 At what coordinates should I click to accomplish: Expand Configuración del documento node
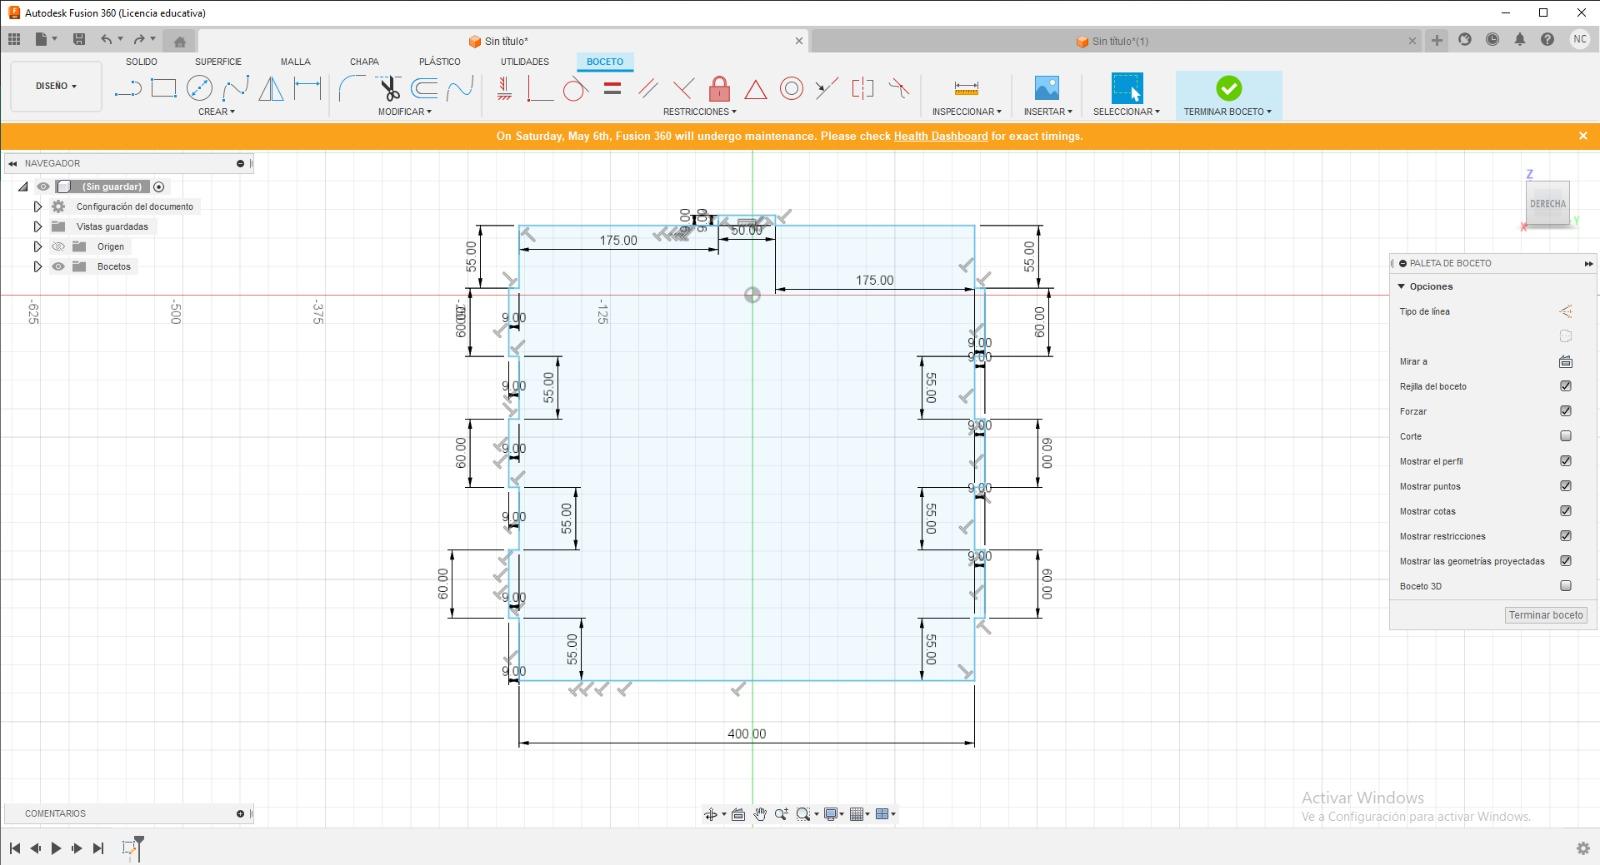37,207
